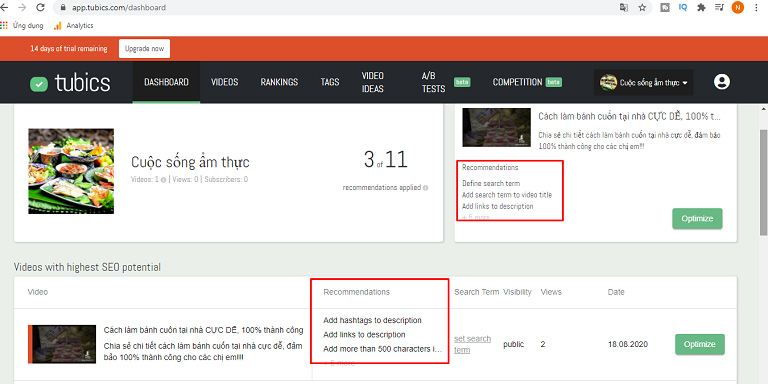
Task: Switch to the VIDEOS tab
Action: click(224, 82)
